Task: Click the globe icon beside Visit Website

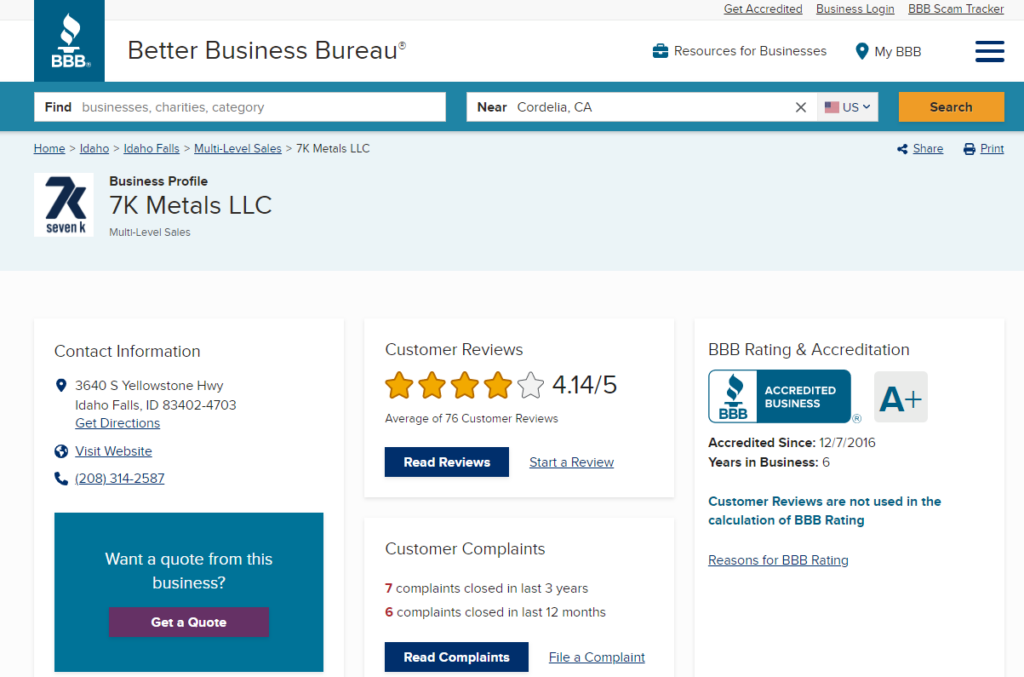Action: pos(61,451)
